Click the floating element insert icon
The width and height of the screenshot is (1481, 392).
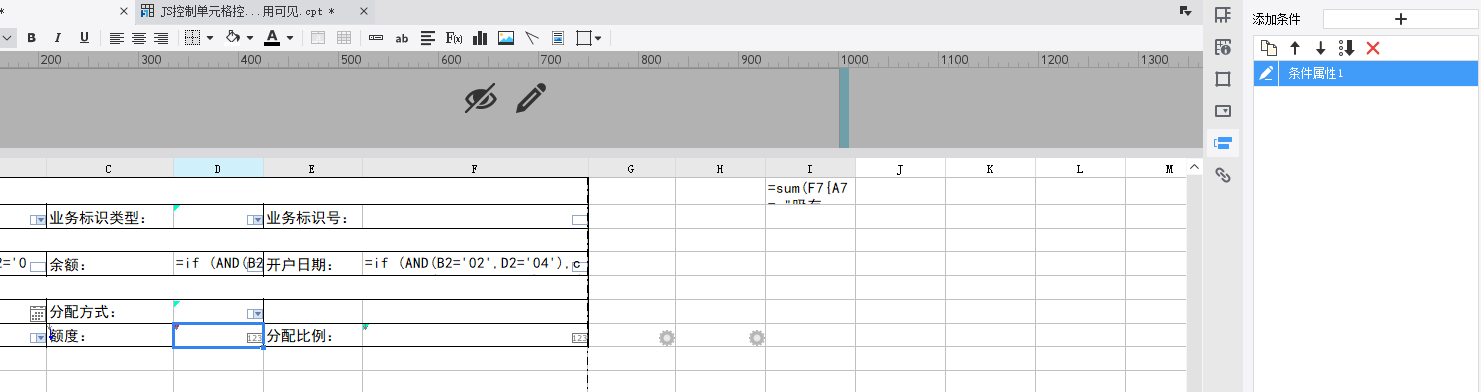tap(584, 38)
